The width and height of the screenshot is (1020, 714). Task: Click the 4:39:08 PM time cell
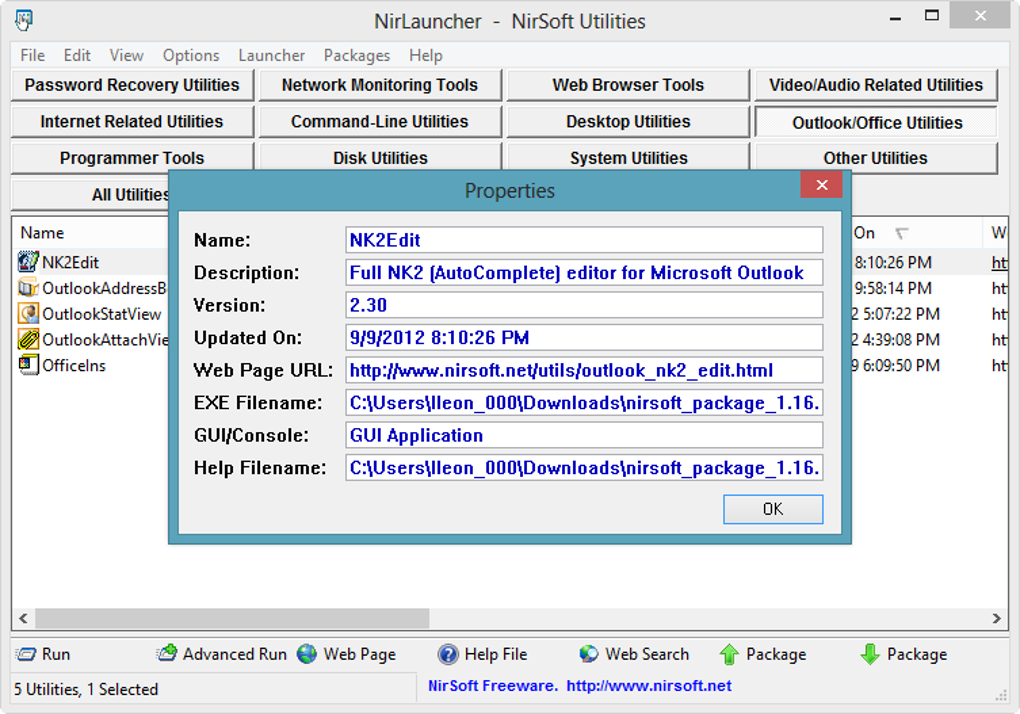[901, 339]
